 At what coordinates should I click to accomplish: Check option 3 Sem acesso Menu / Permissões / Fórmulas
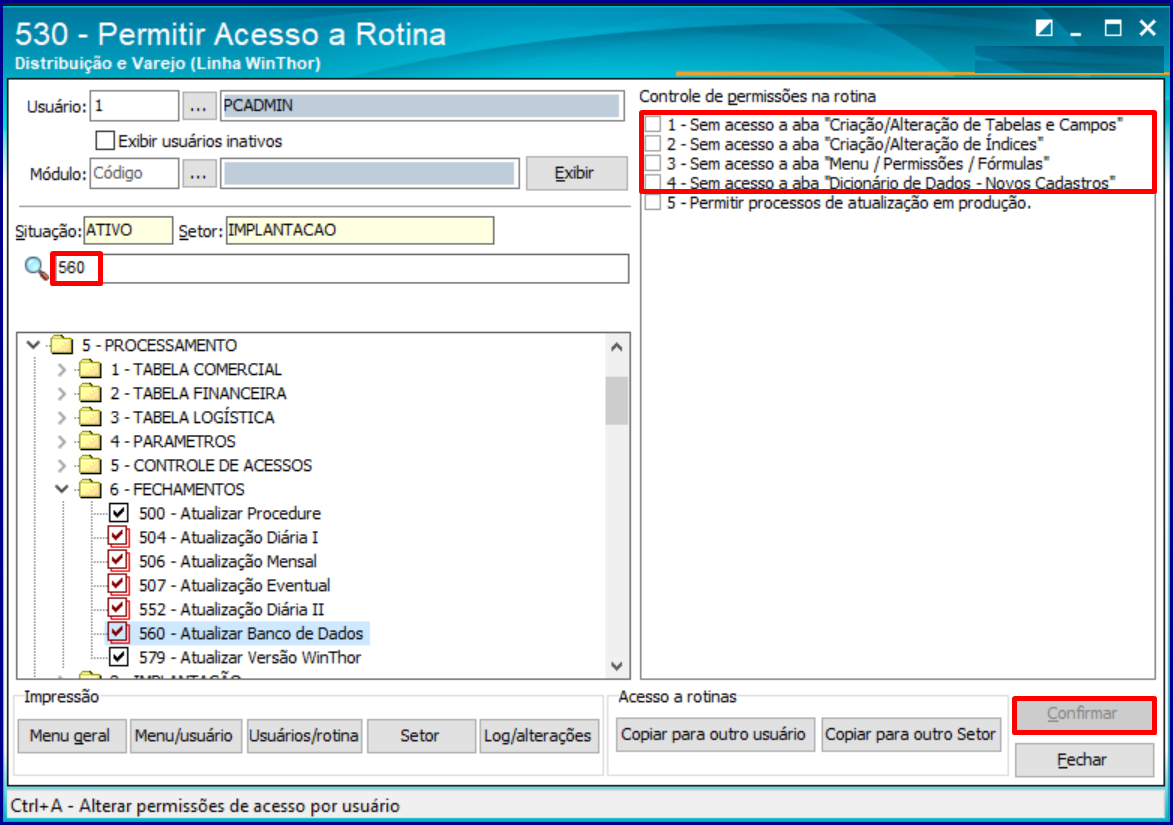(653, 163)
